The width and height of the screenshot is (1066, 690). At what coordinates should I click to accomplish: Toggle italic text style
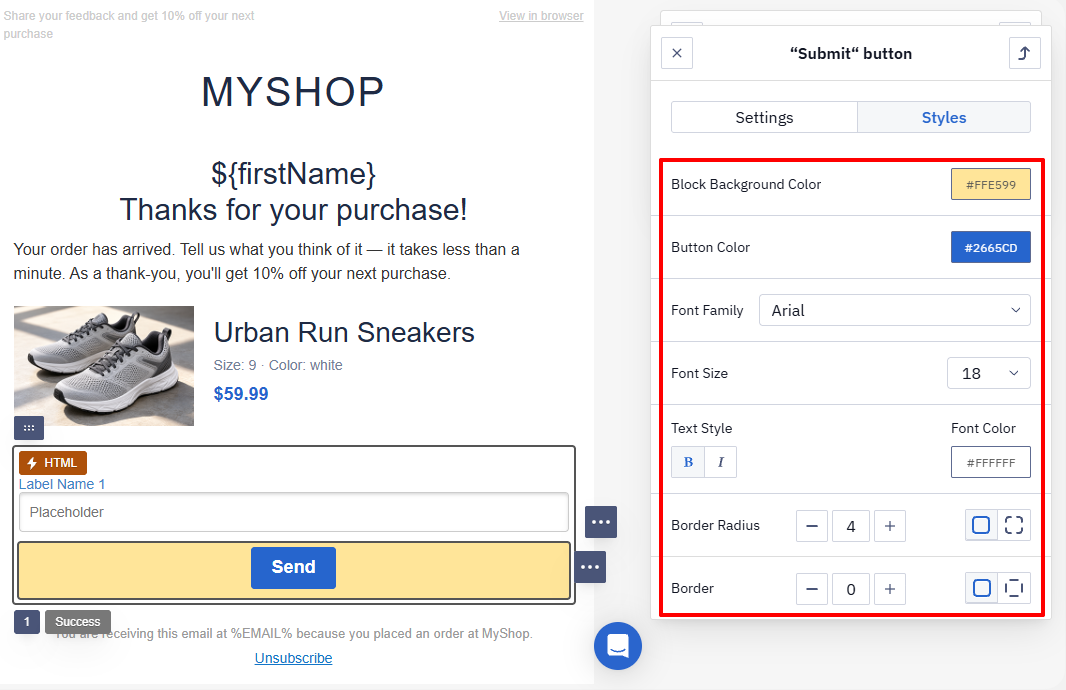(x=721, y=462)
